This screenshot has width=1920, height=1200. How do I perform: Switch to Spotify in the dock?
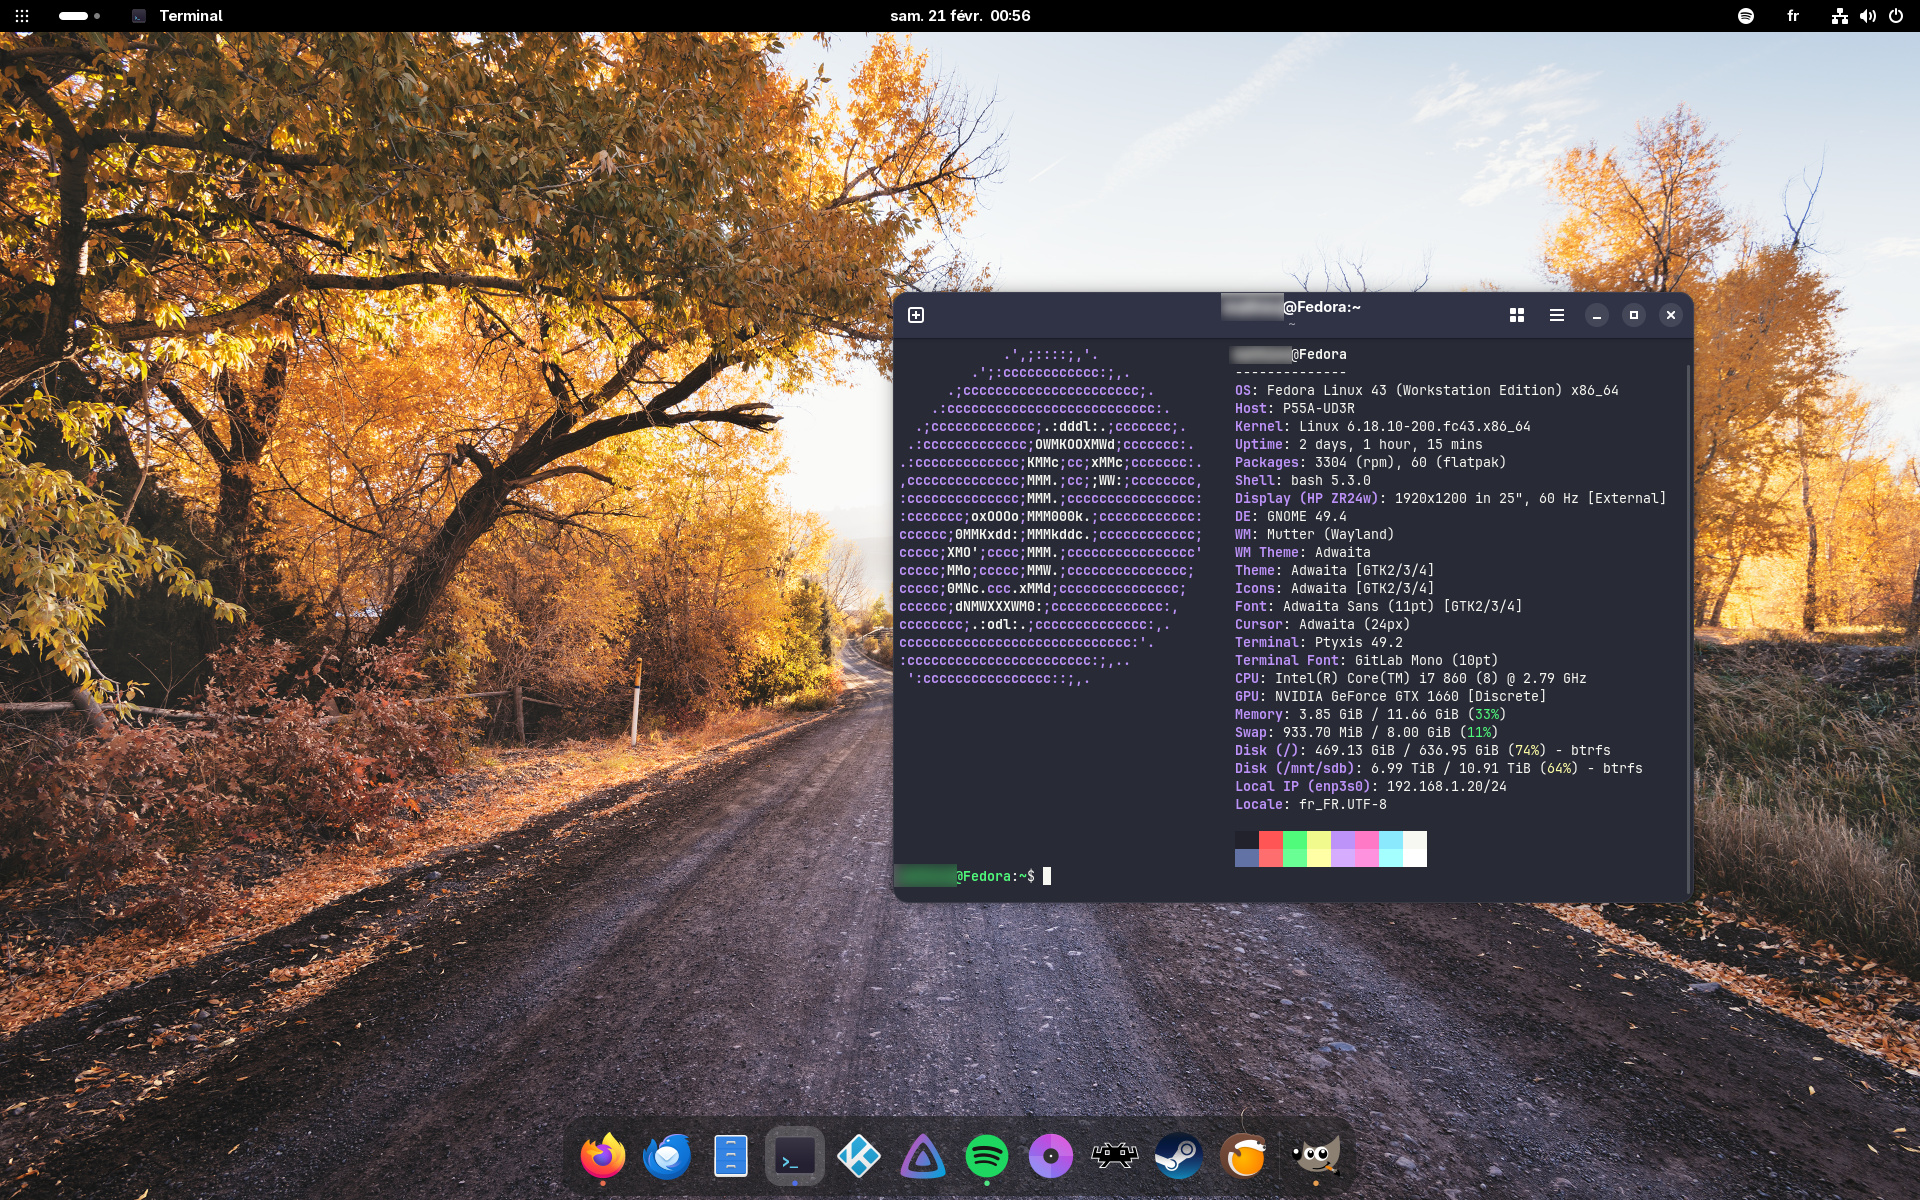coord(986,1156)
